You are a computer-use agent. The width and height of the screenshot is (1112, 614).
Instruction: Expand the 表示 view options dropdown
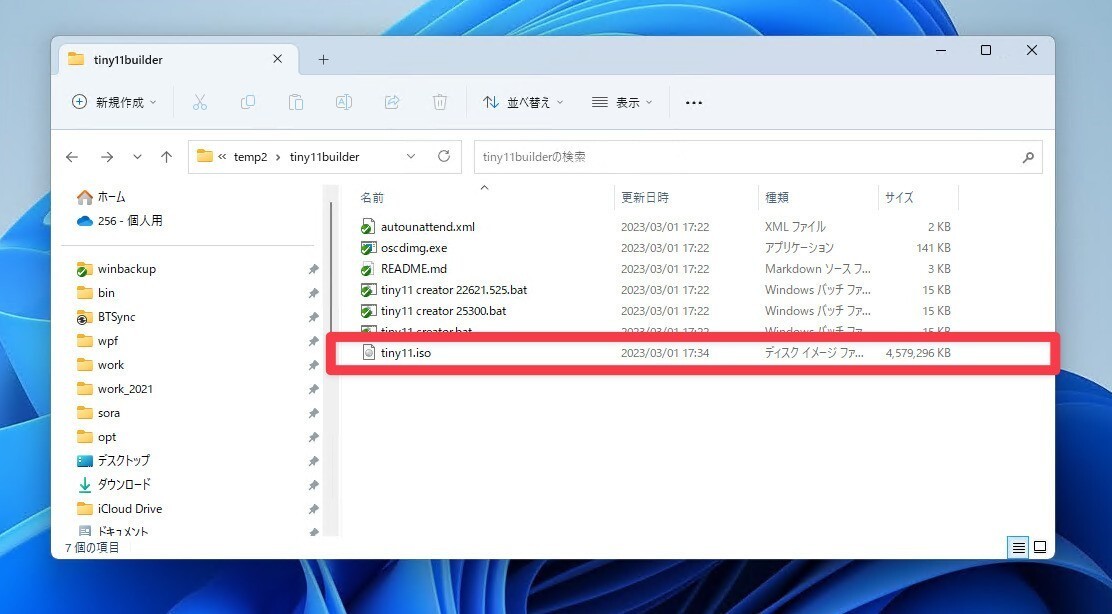[x=622, y=102]
